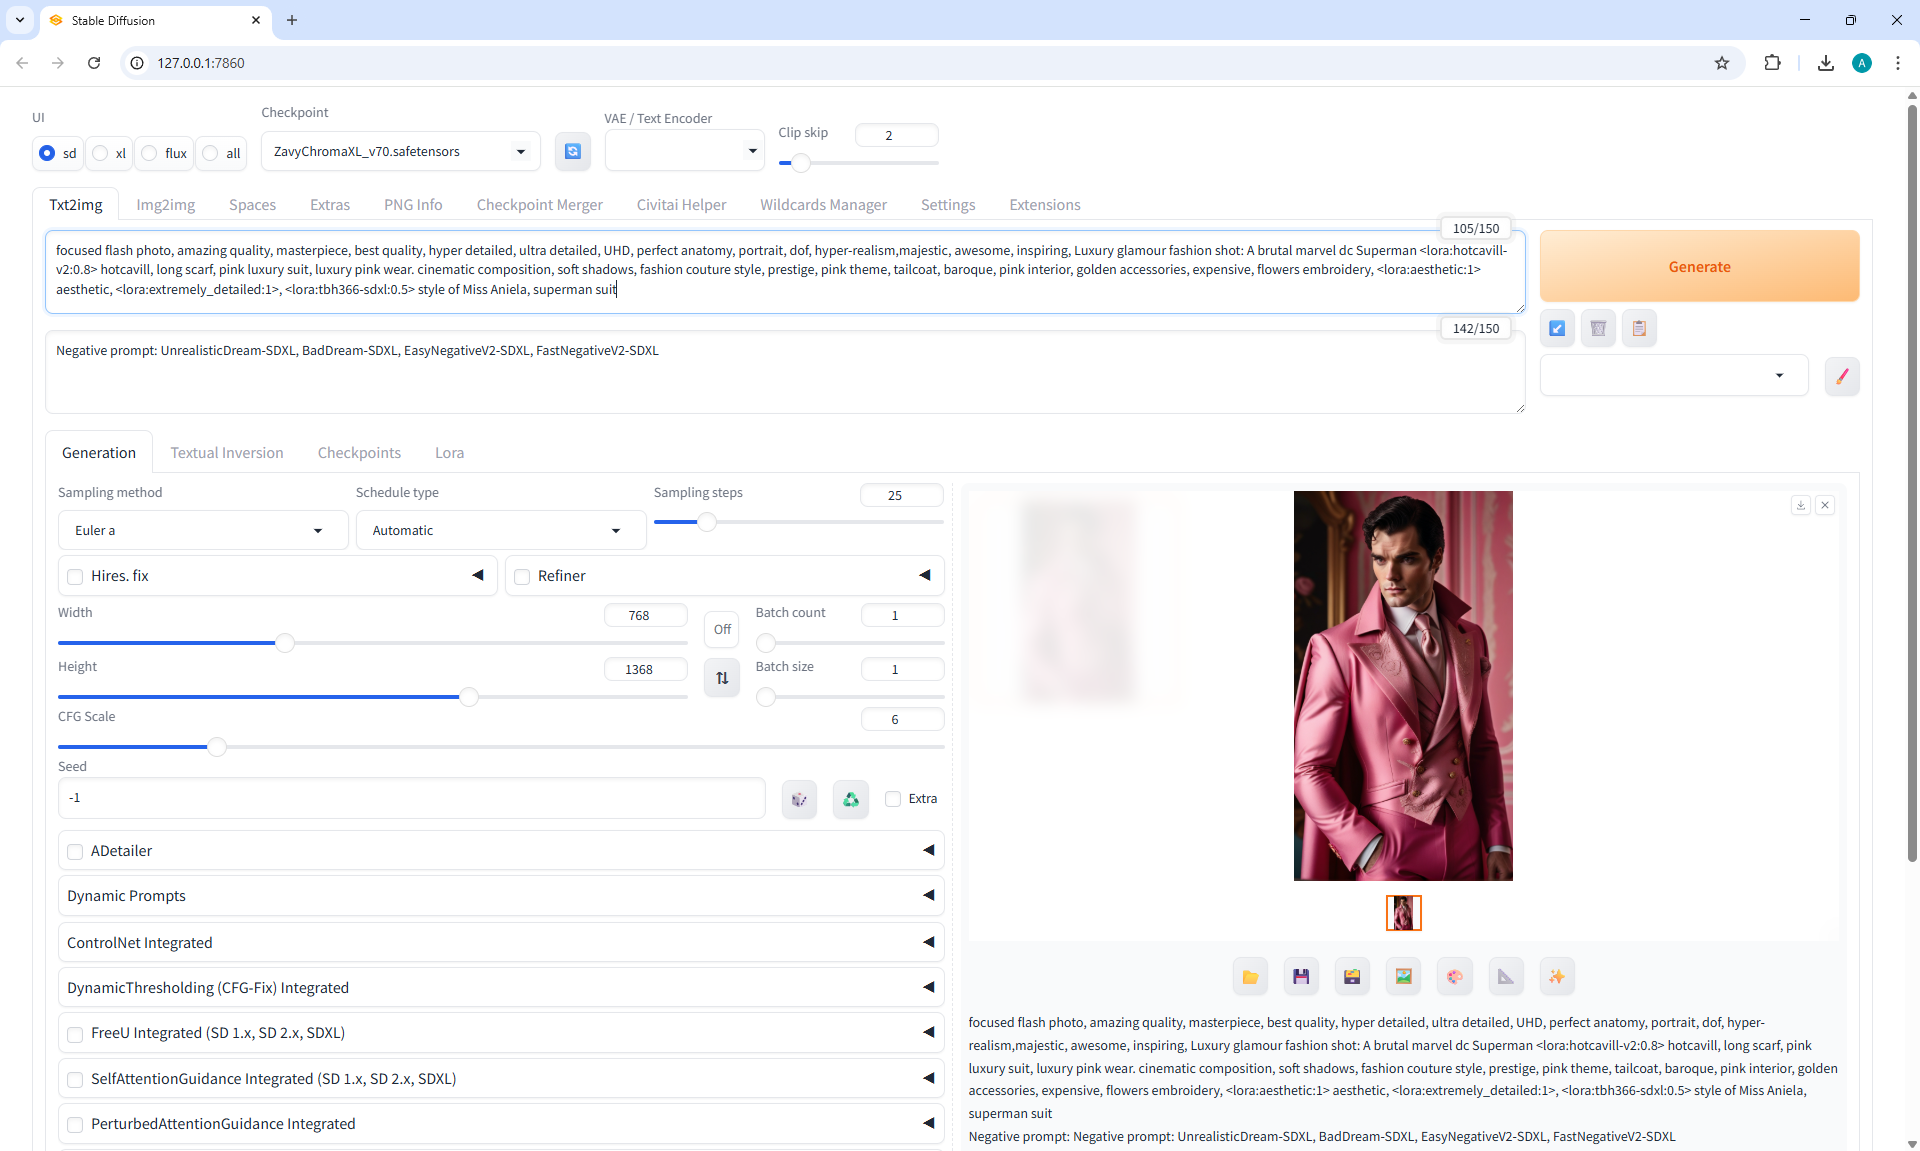Click the generated image thumbnail below preview
Viewport: 1920px width, 1151px height.
(x=1403, y=913)
